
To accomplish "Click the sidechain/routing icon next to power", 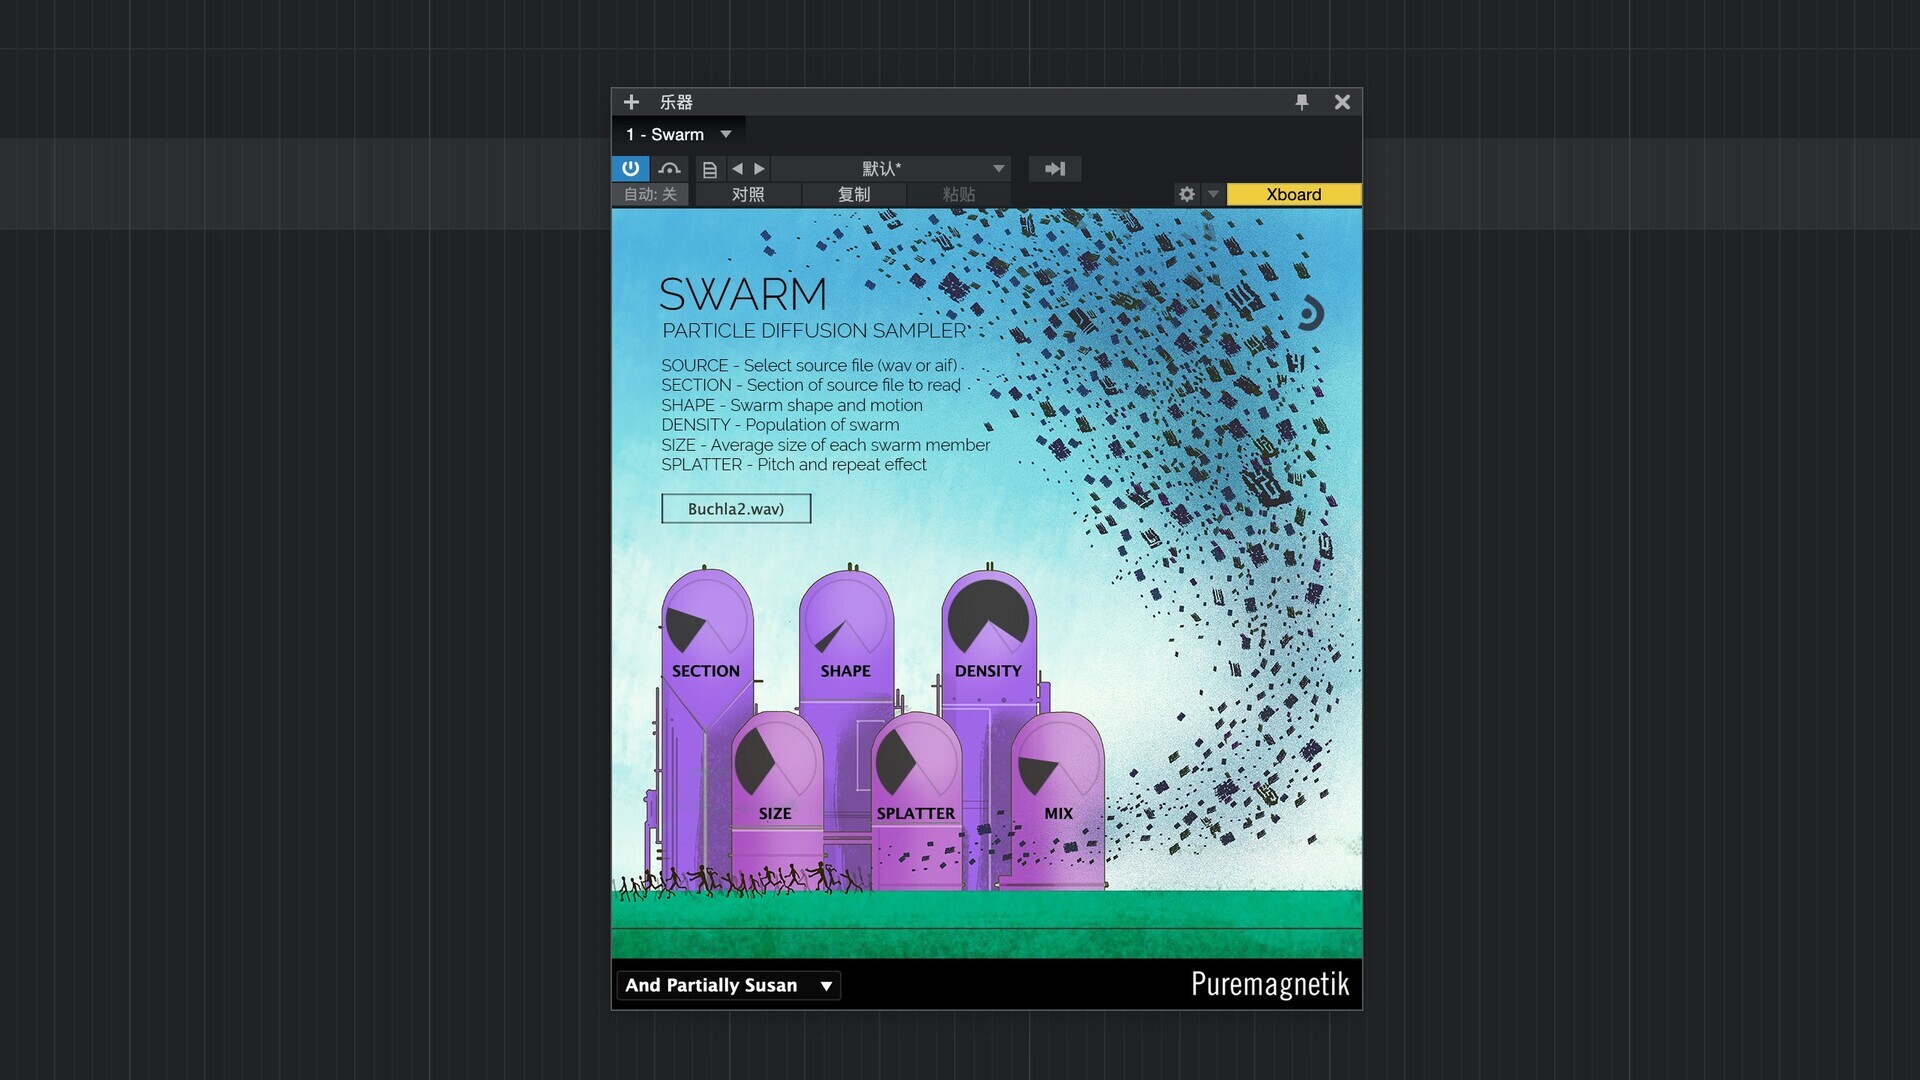I will point(669,168).
